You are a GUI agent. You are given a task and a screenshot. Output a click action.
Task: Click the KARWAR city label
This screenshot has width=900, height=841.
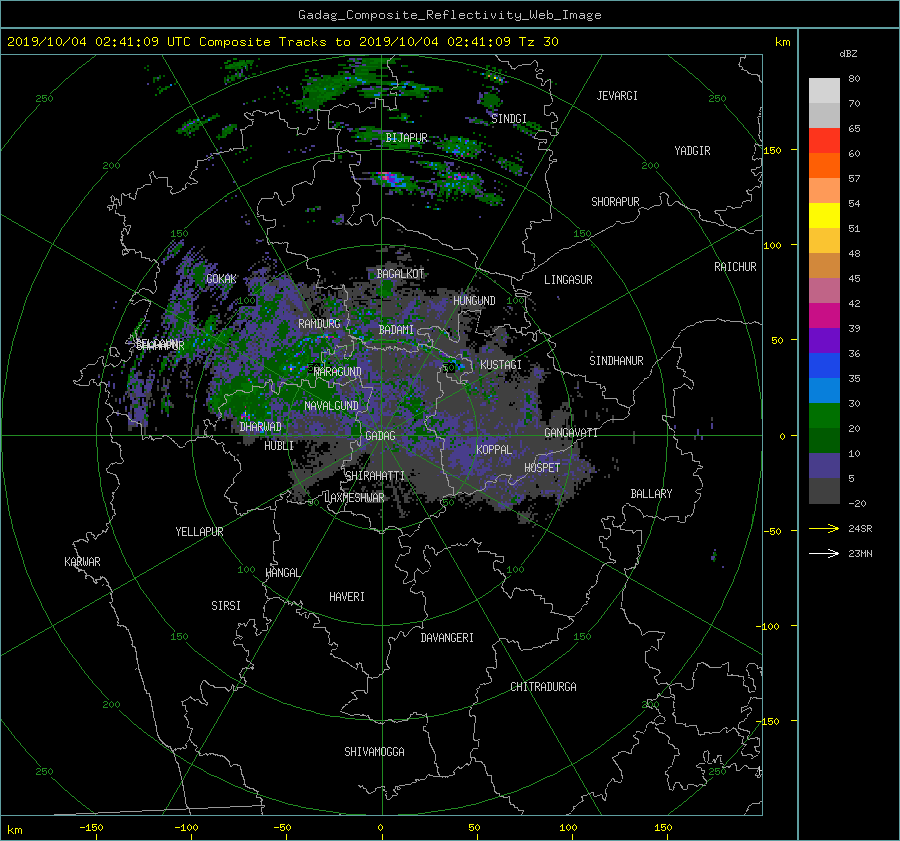coord(82,562)
